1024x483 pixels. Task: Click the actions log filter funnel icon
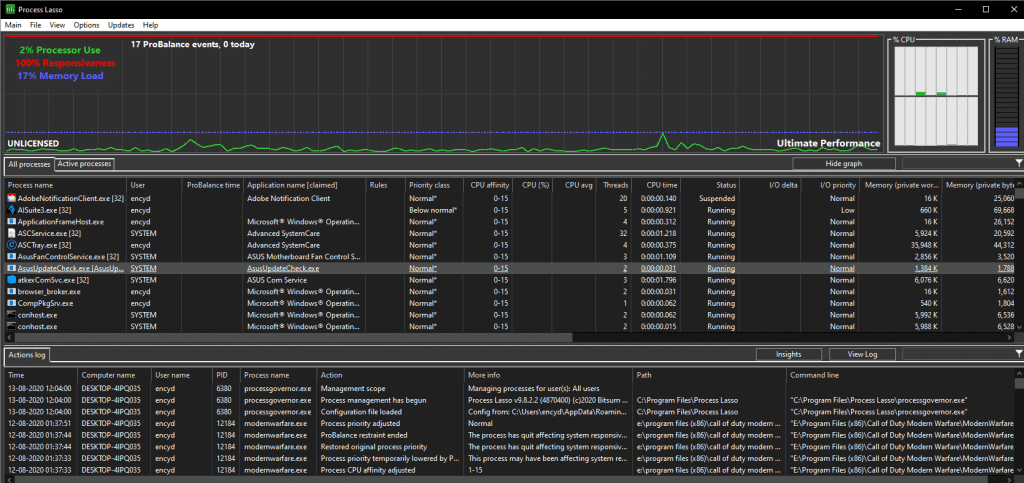[1019, 354]
